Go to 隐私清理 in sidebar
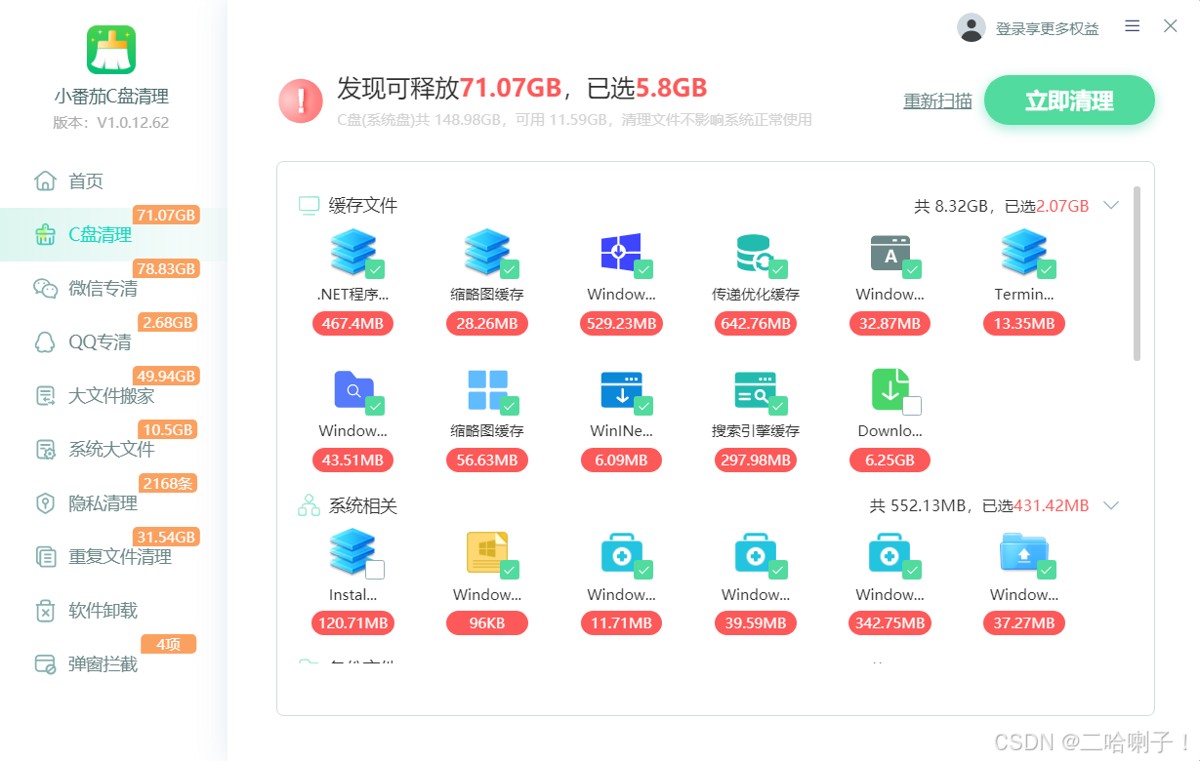 (x=102, y=503)
